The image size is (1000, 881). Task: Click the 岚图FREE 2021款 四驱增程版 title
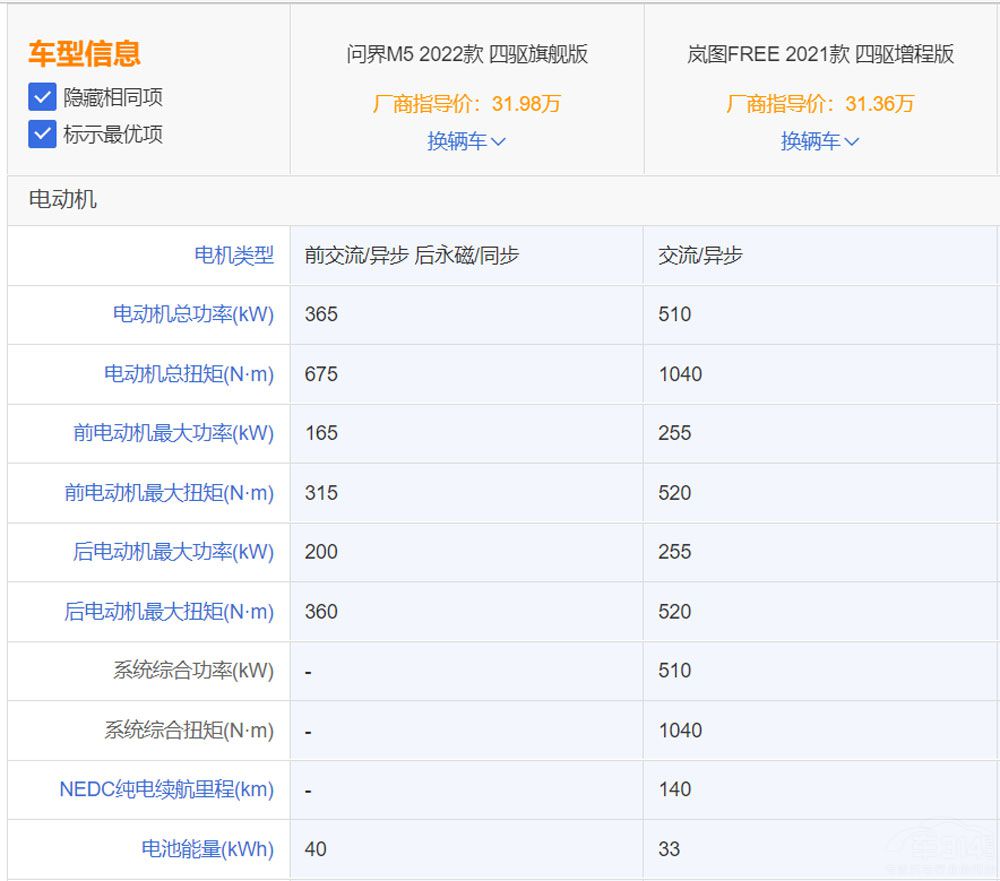(x=820, y=54)
